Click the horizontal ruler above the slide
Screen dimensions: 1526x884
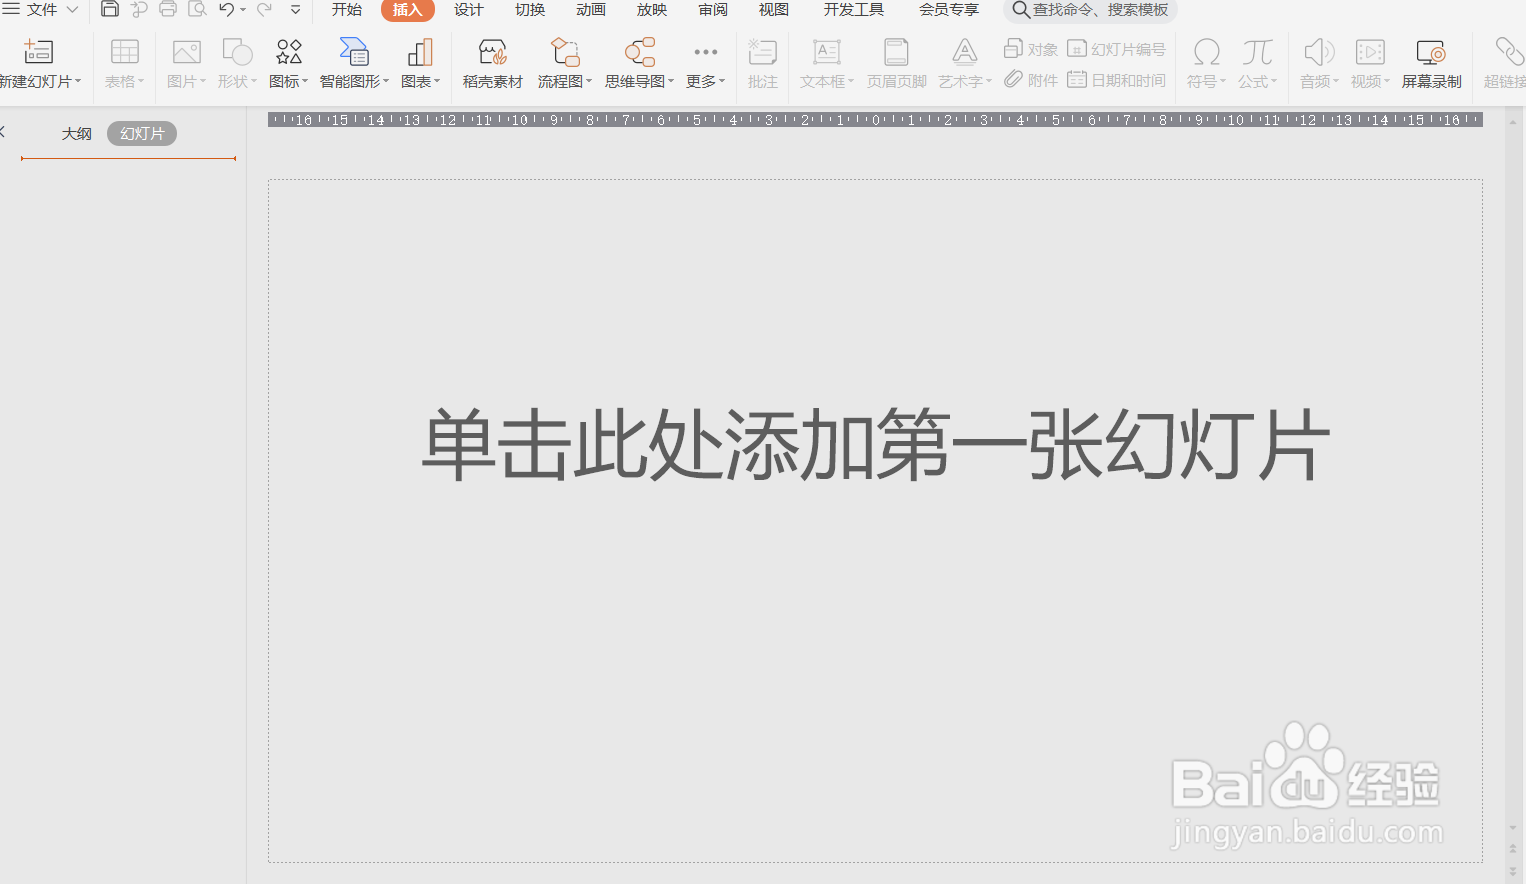(x=875, y=120)
